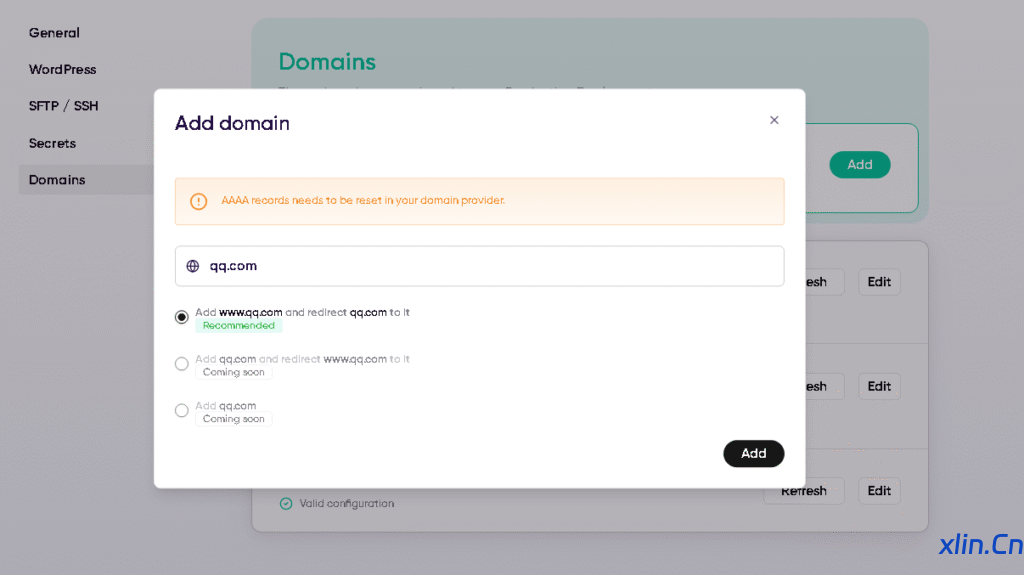Open the General settings section

click(54, 33)
